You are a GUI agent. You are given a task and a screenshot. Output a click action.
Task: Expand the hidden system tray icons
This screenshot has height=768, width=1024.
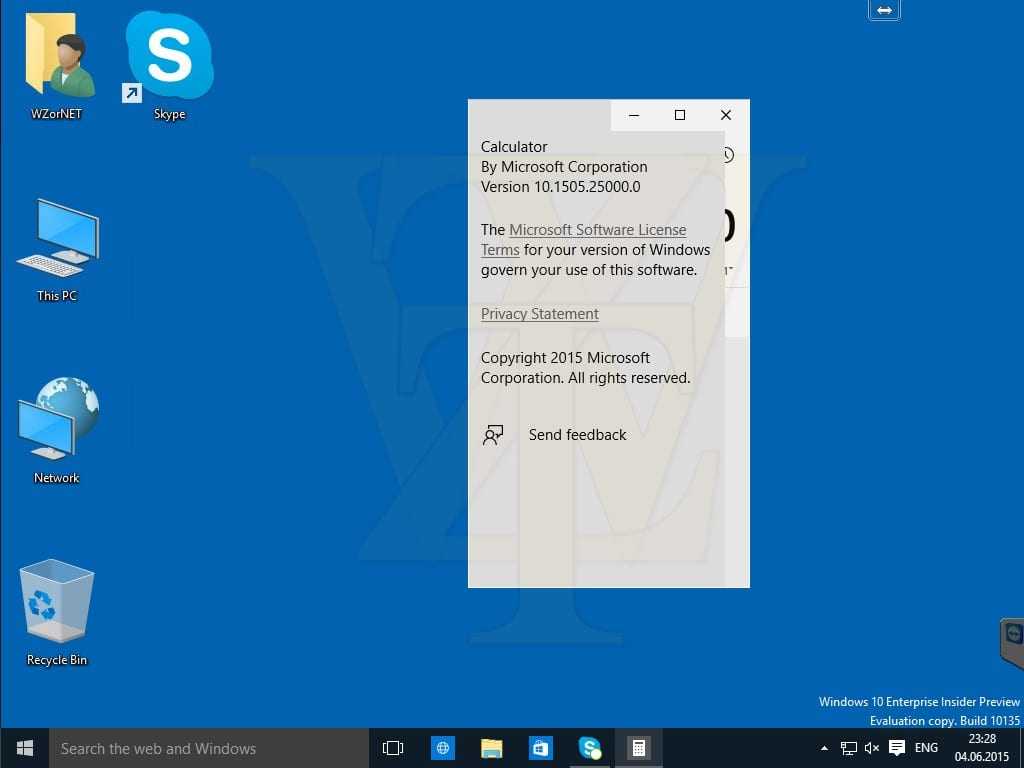[x=824, y=748]
